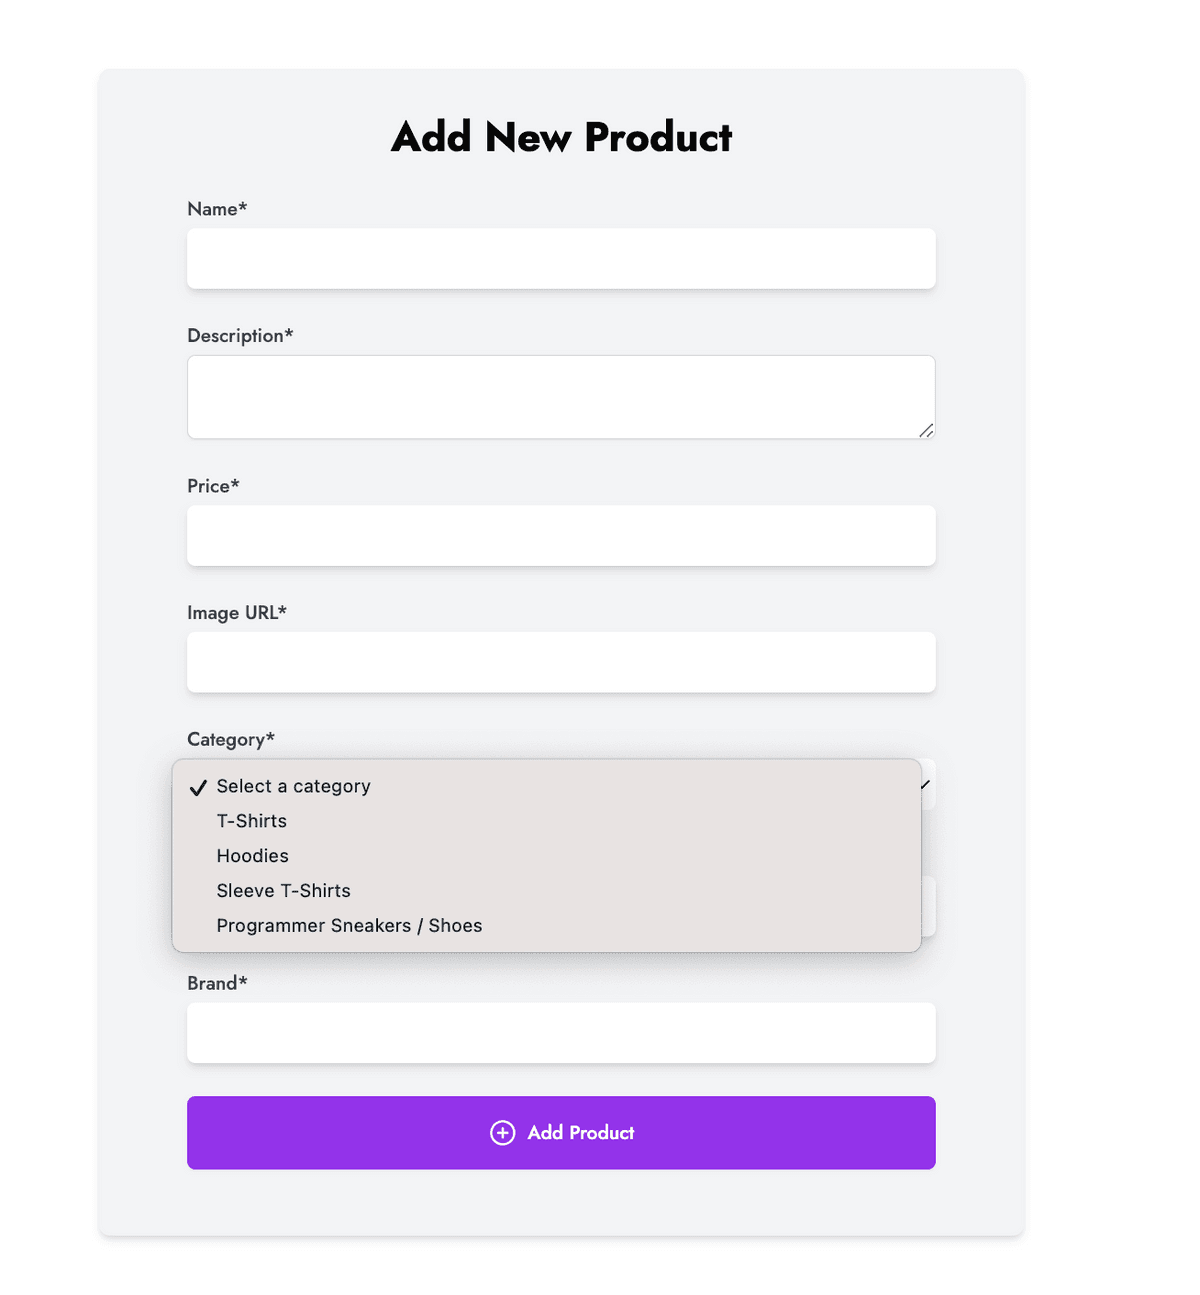Click the plus circle icon in Add Product

[502, 1132]
